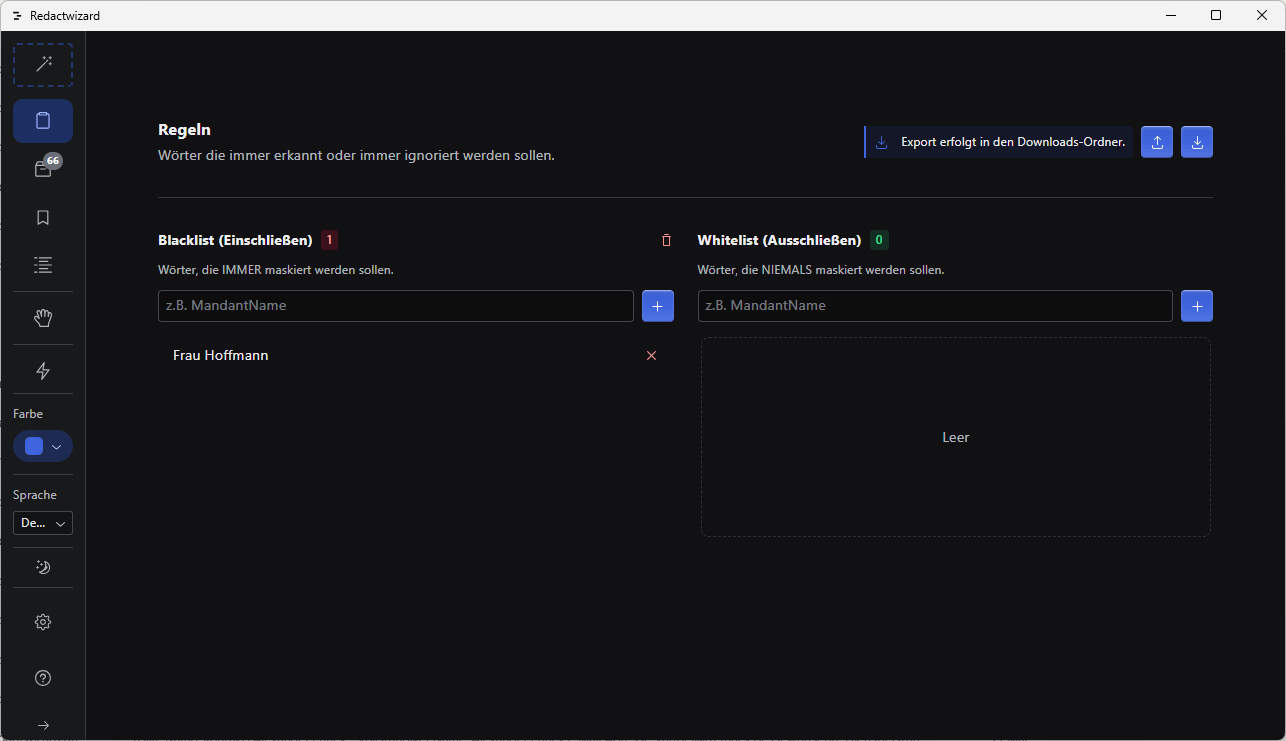The width and height of the screenshot is (1286, 741).
Task: Remove Frau Hoffmann from blacklist
Action: click(652, 355)
